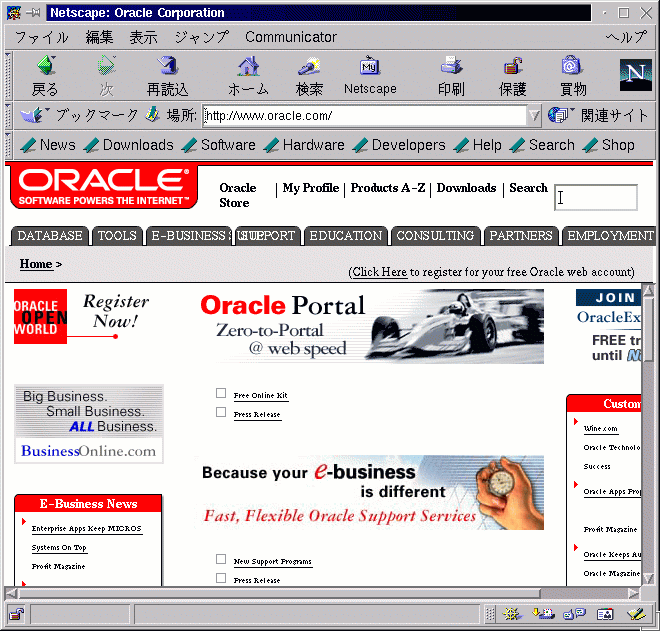Viewport: 660px width, 631px height.
Task: Click the Home breadcrumb link
Action: 36,264
